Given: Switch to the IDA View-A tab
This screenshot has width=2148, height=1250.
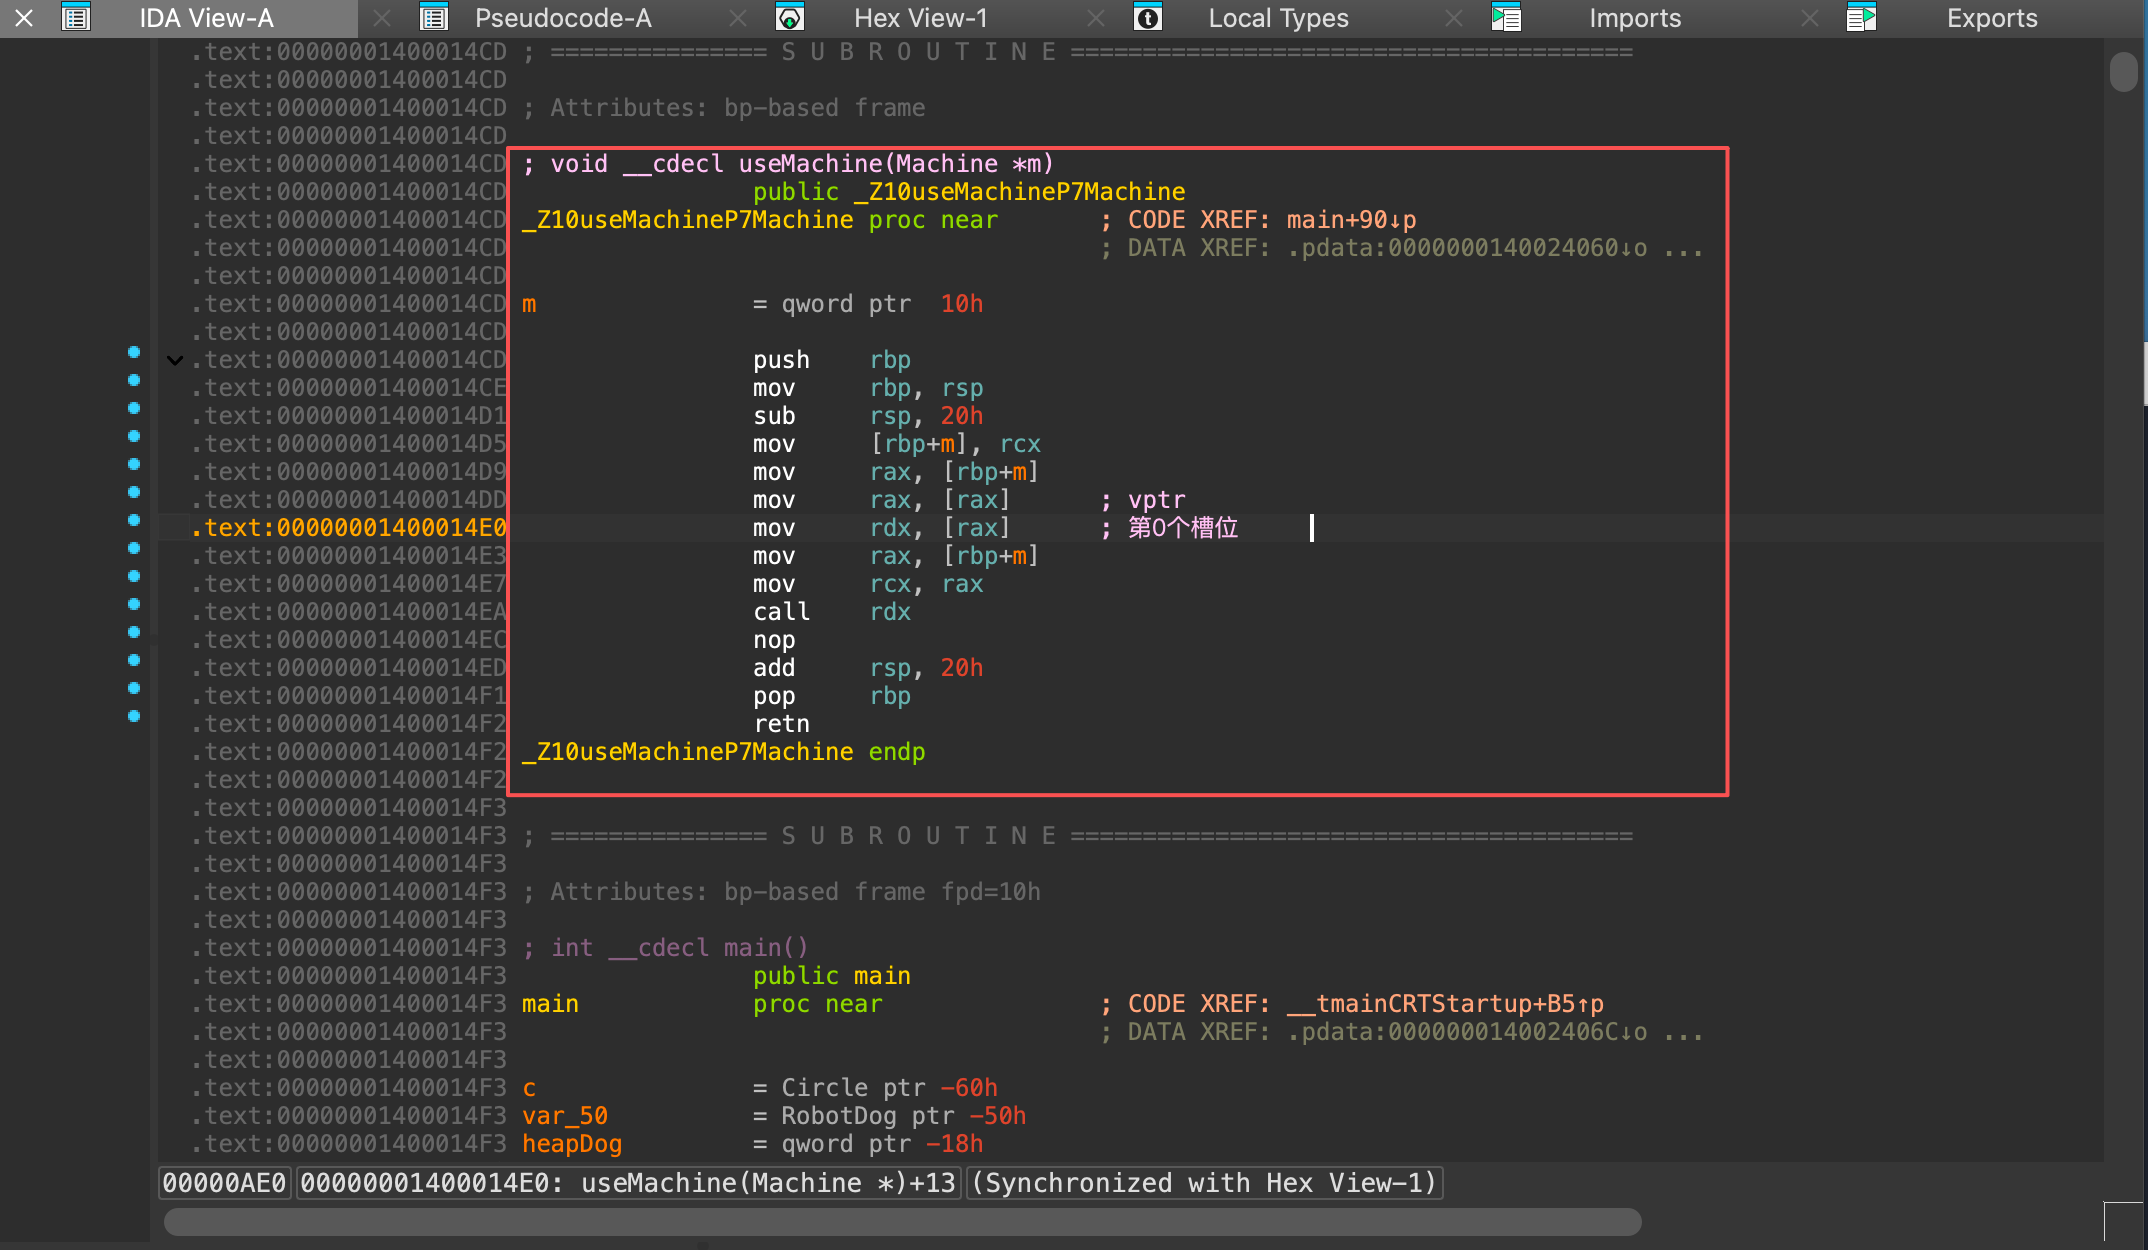Looking at the screenshot, I should click(206, 18).
